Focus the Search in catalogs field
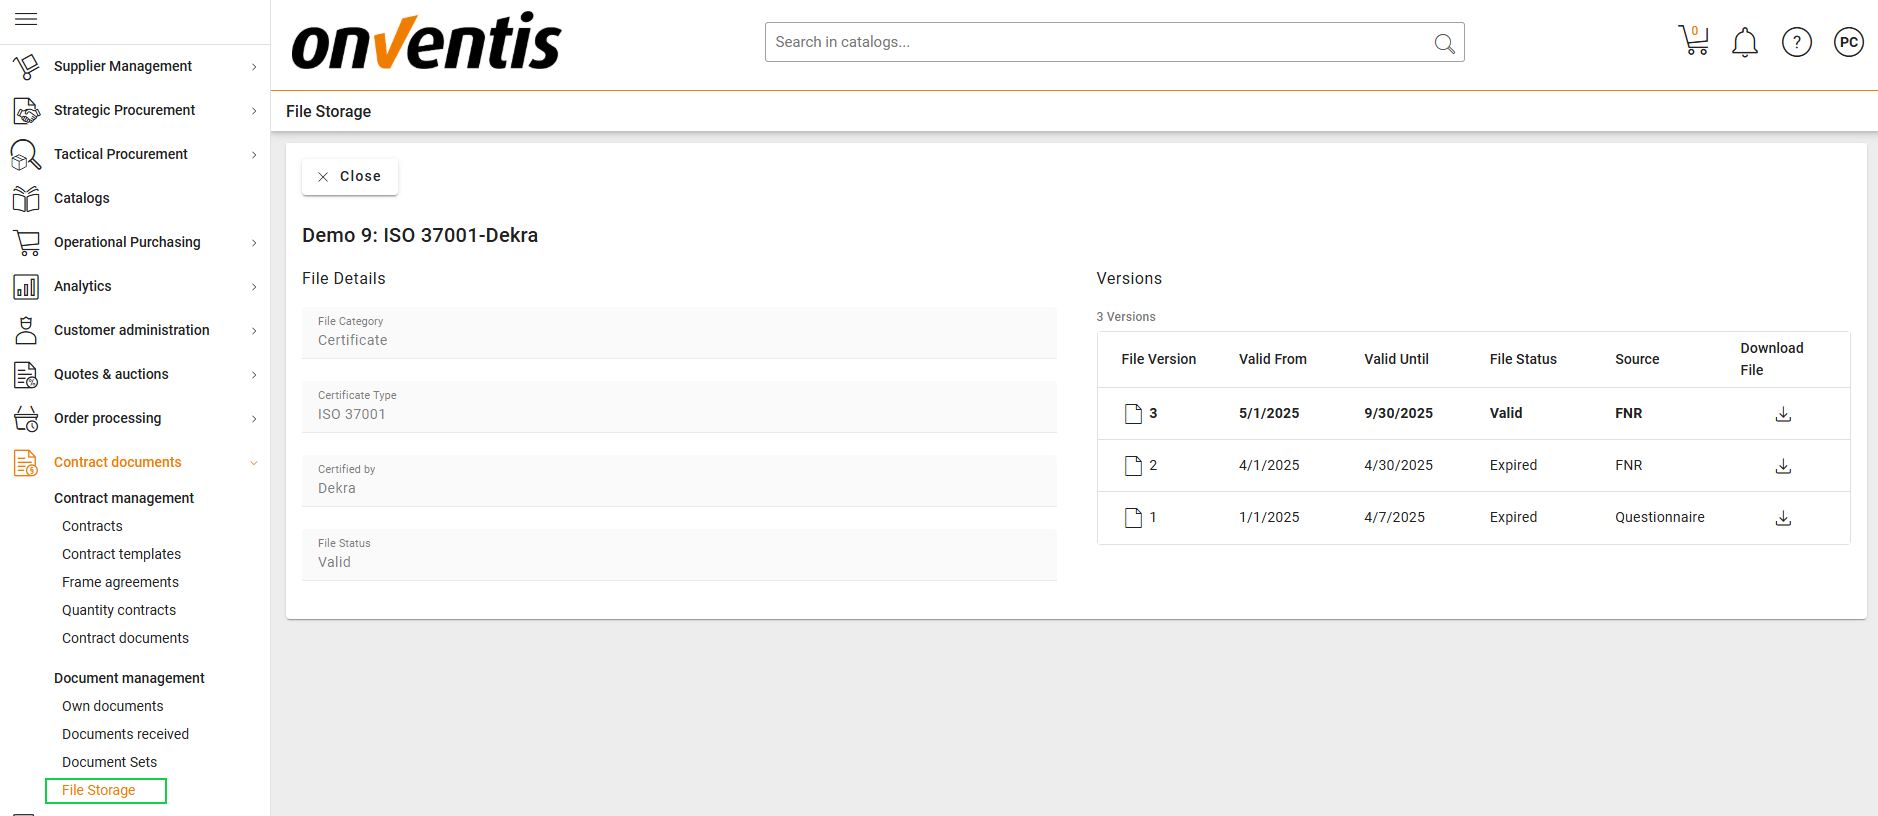The image size is (1878, 816). pos(1095,42)
